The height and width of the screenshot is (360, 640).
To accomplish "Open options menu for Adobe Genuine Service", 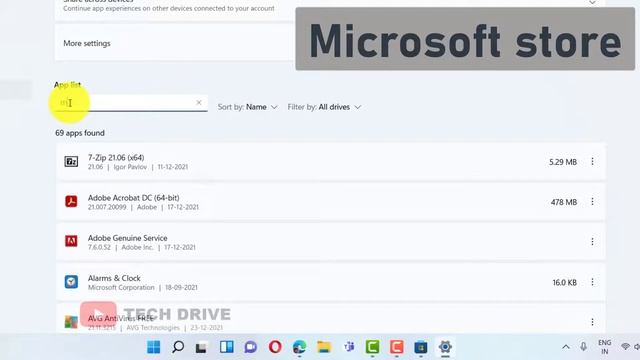I will (x=592, y=242).
